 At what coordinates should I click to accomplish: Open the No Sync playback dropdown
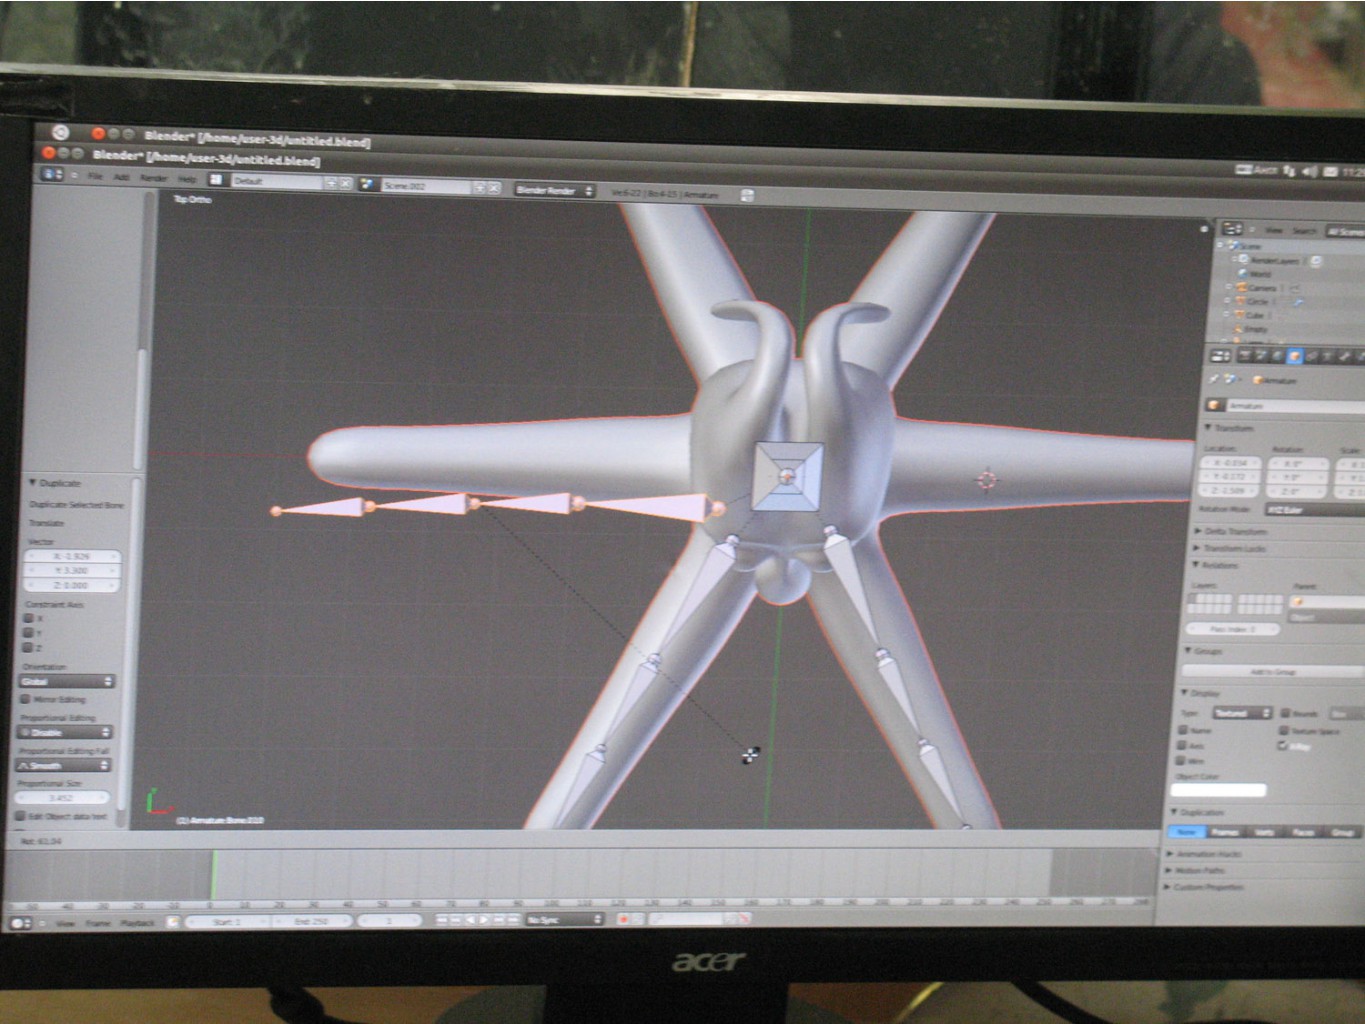565,919
